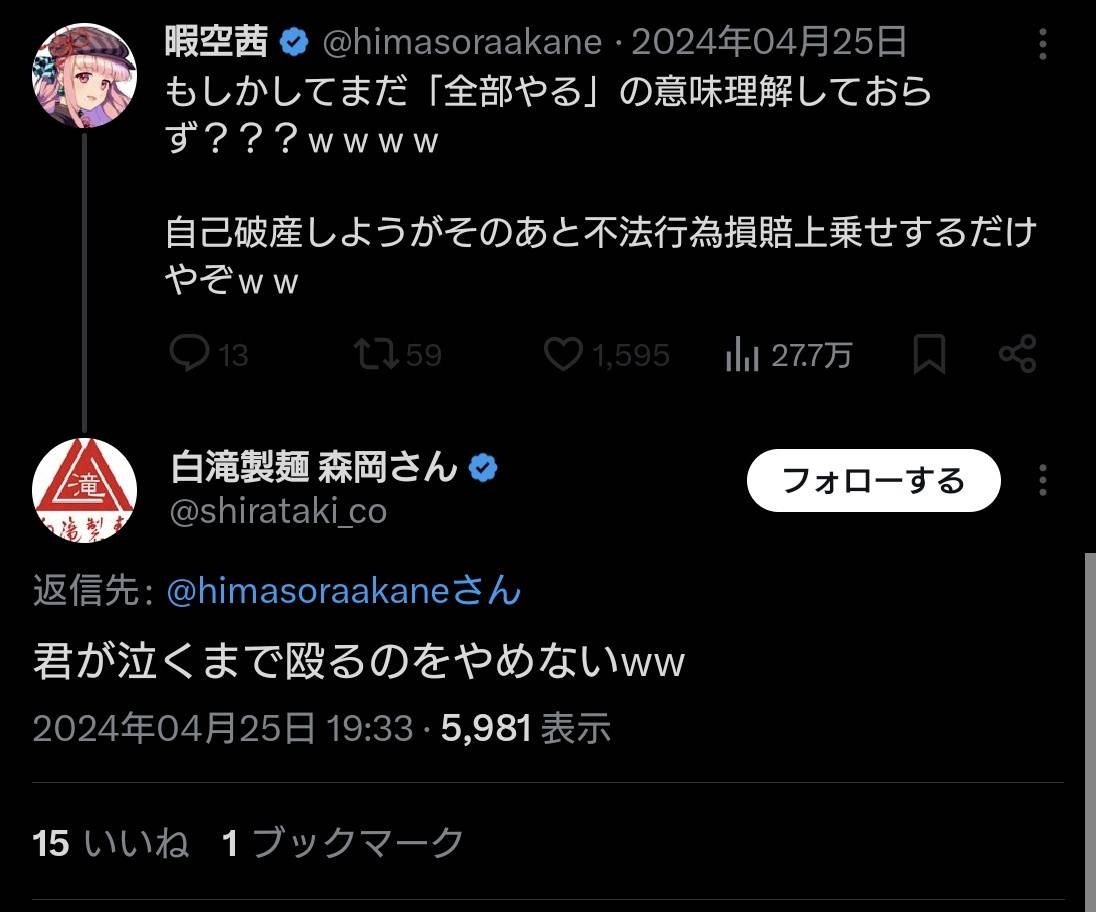
Task: Open the @shirataki_co handle
Action: [278, 511]
